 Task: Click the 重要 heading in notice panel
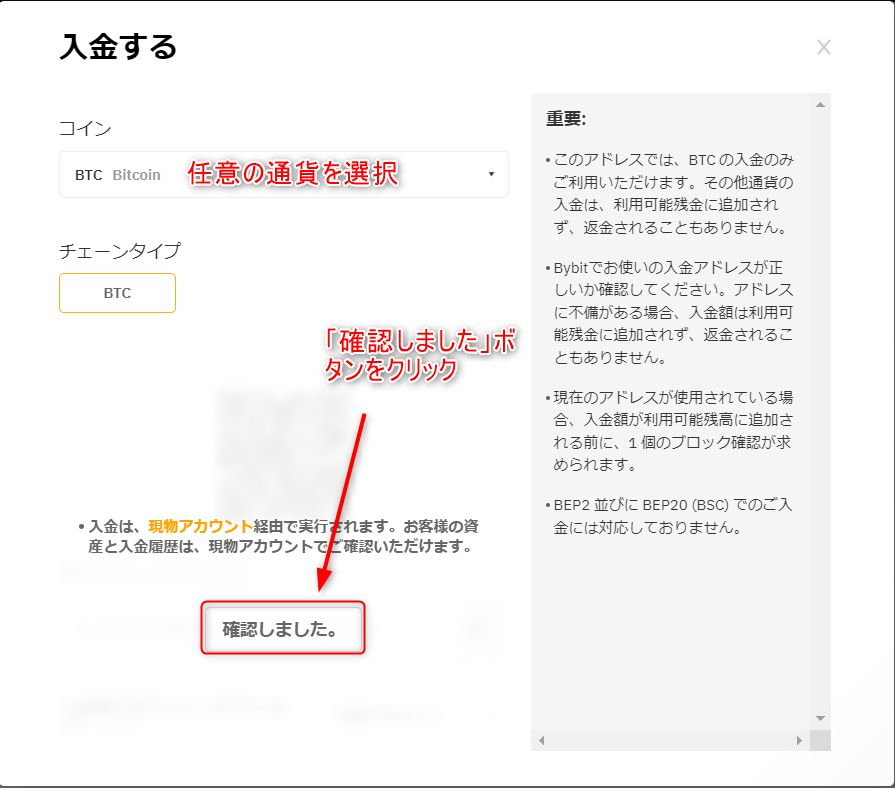coord(566,118)
